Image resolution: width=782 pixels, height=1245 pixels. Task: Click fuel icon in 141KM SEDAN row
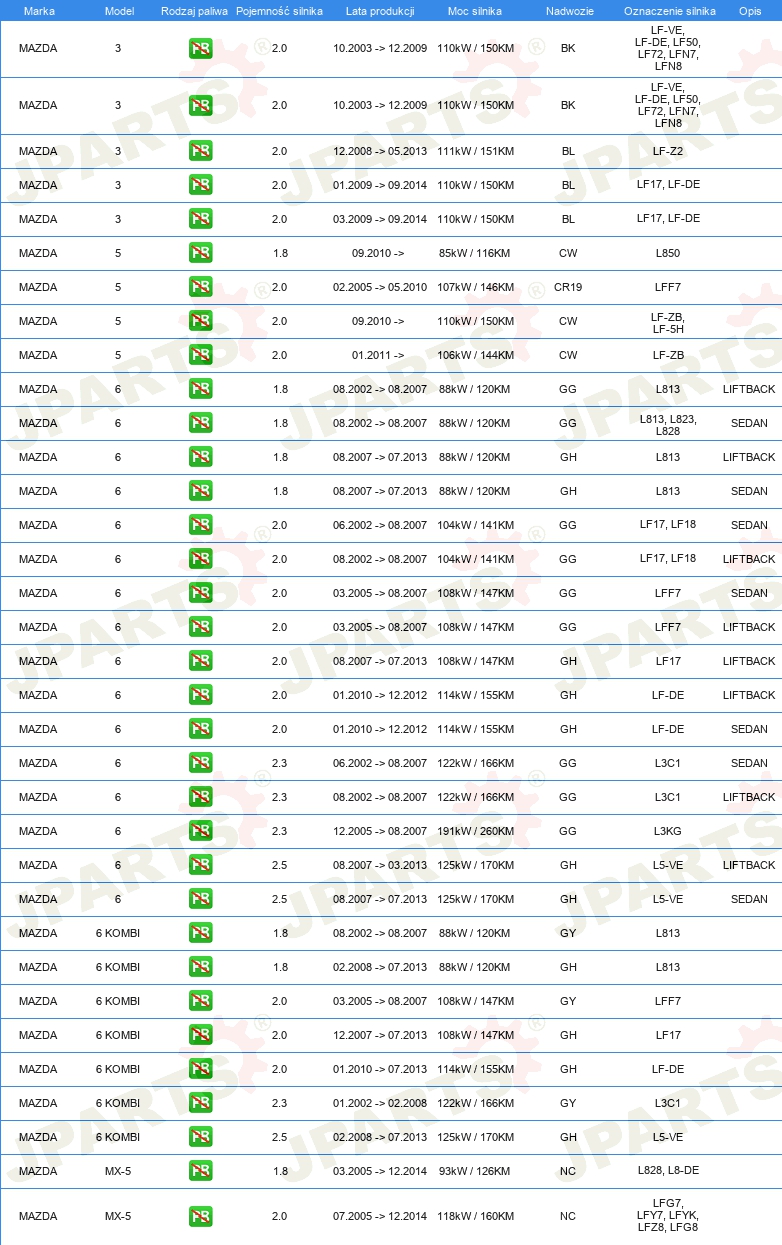[x=200, y=525]
